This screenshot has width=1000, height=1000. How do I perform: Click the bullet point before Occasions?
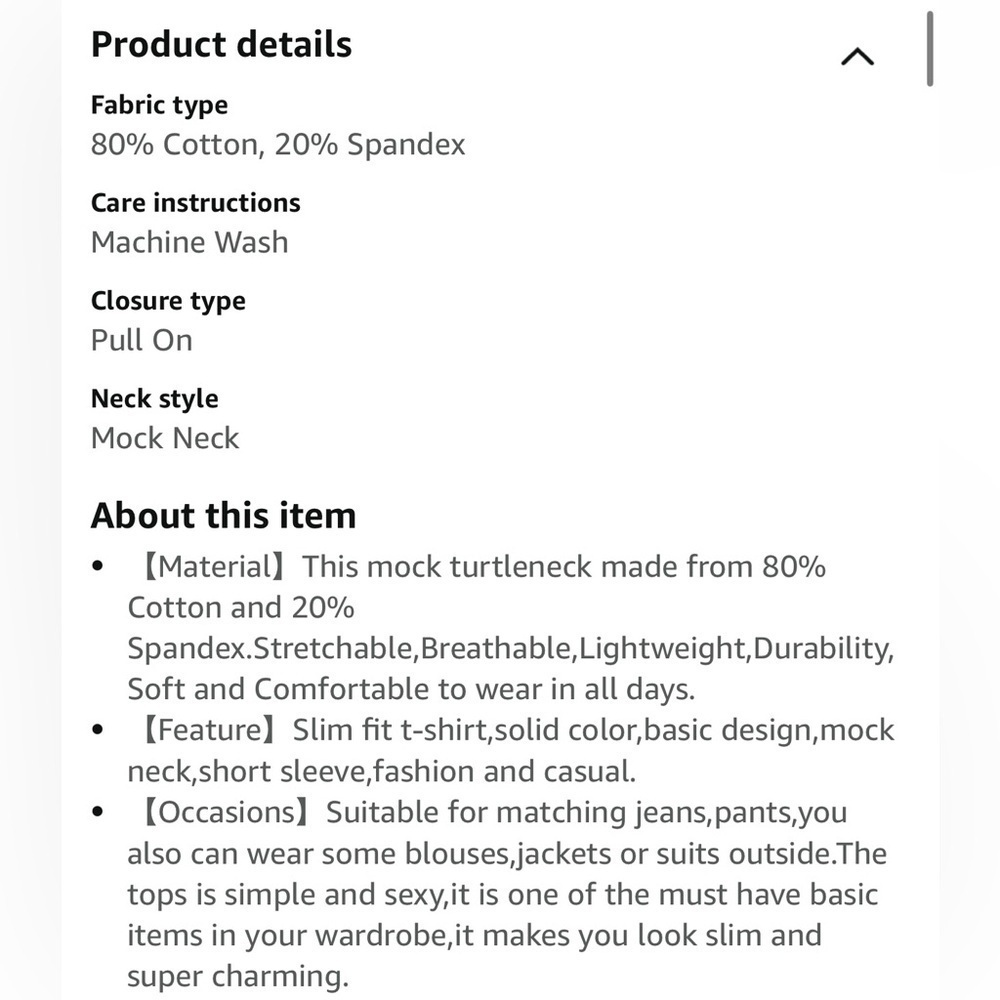[98, 811]
